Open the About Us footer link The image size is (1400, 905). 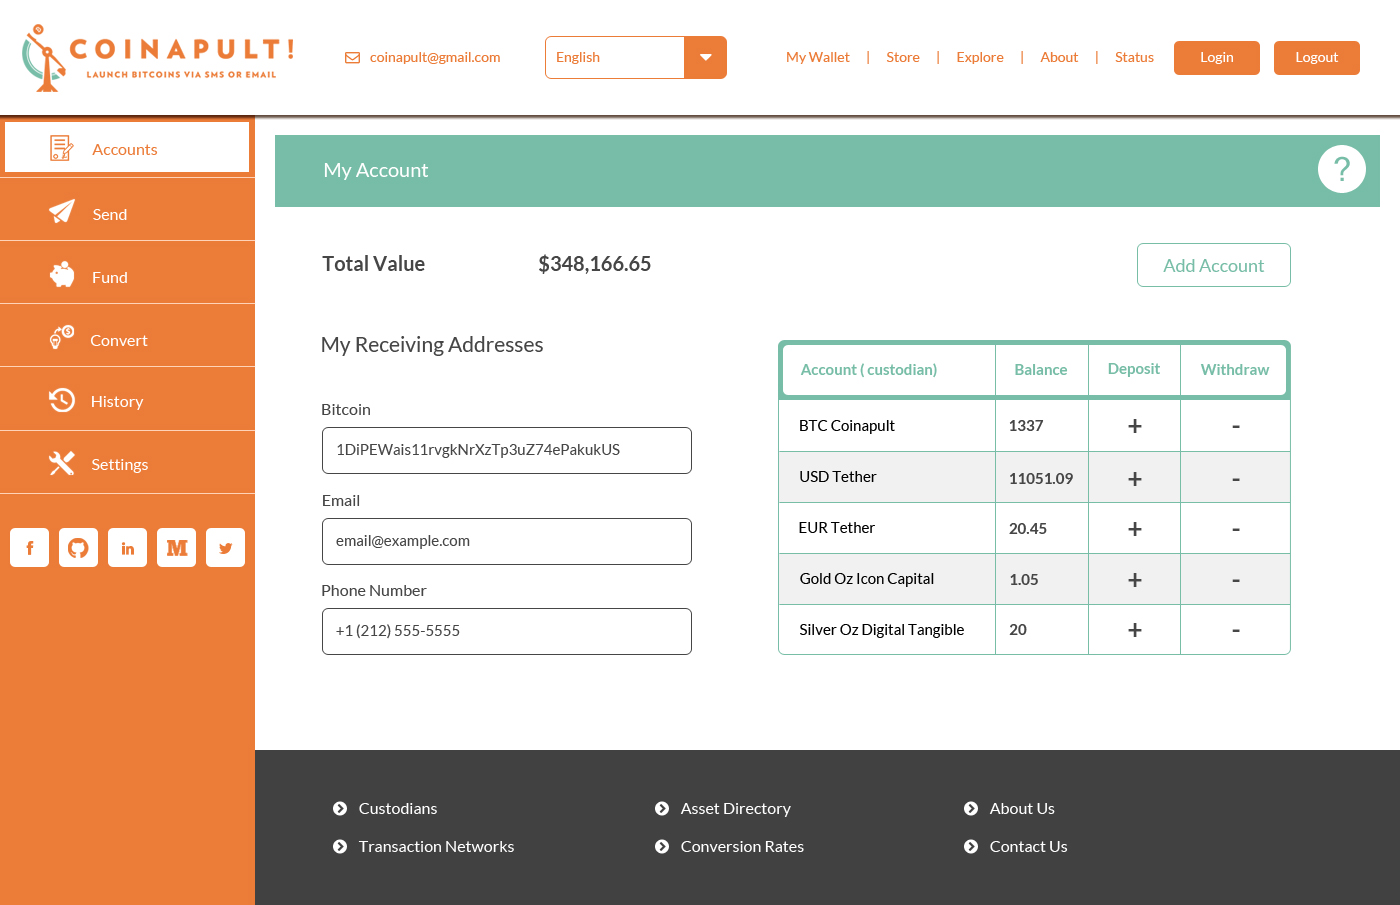coord(1022,808)
